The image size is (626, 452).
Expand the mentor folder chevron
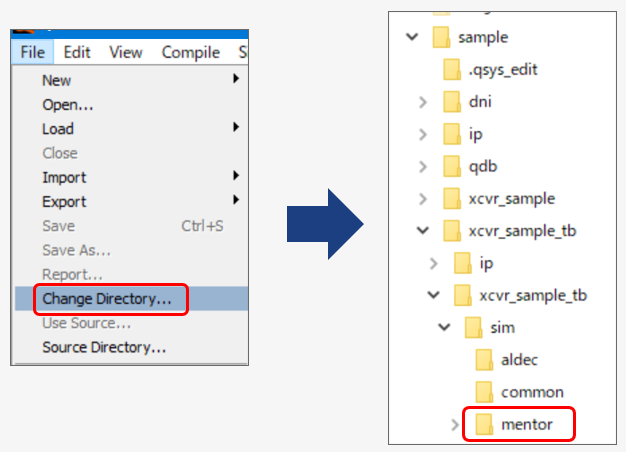455,425
